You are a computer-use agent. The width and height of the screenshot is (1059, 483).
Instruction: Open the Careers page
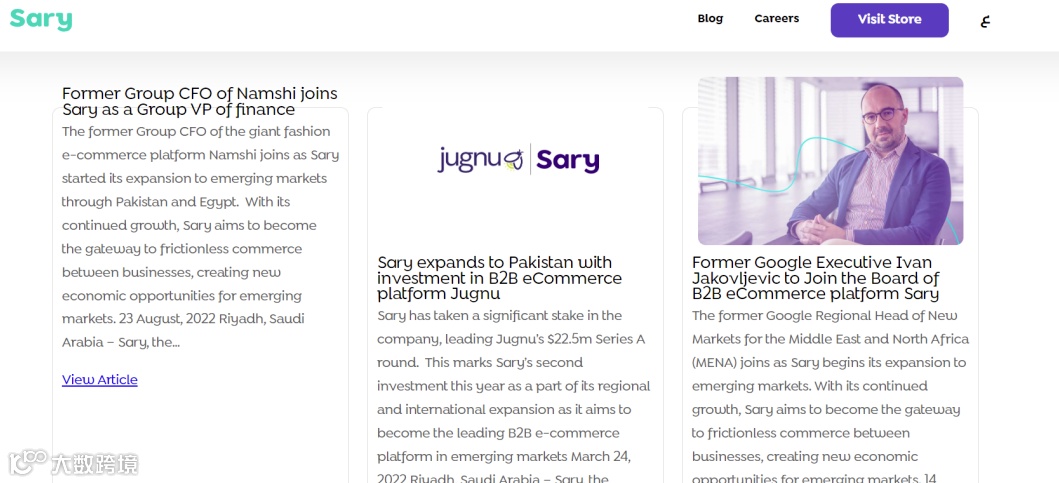(x=777, y=19)
